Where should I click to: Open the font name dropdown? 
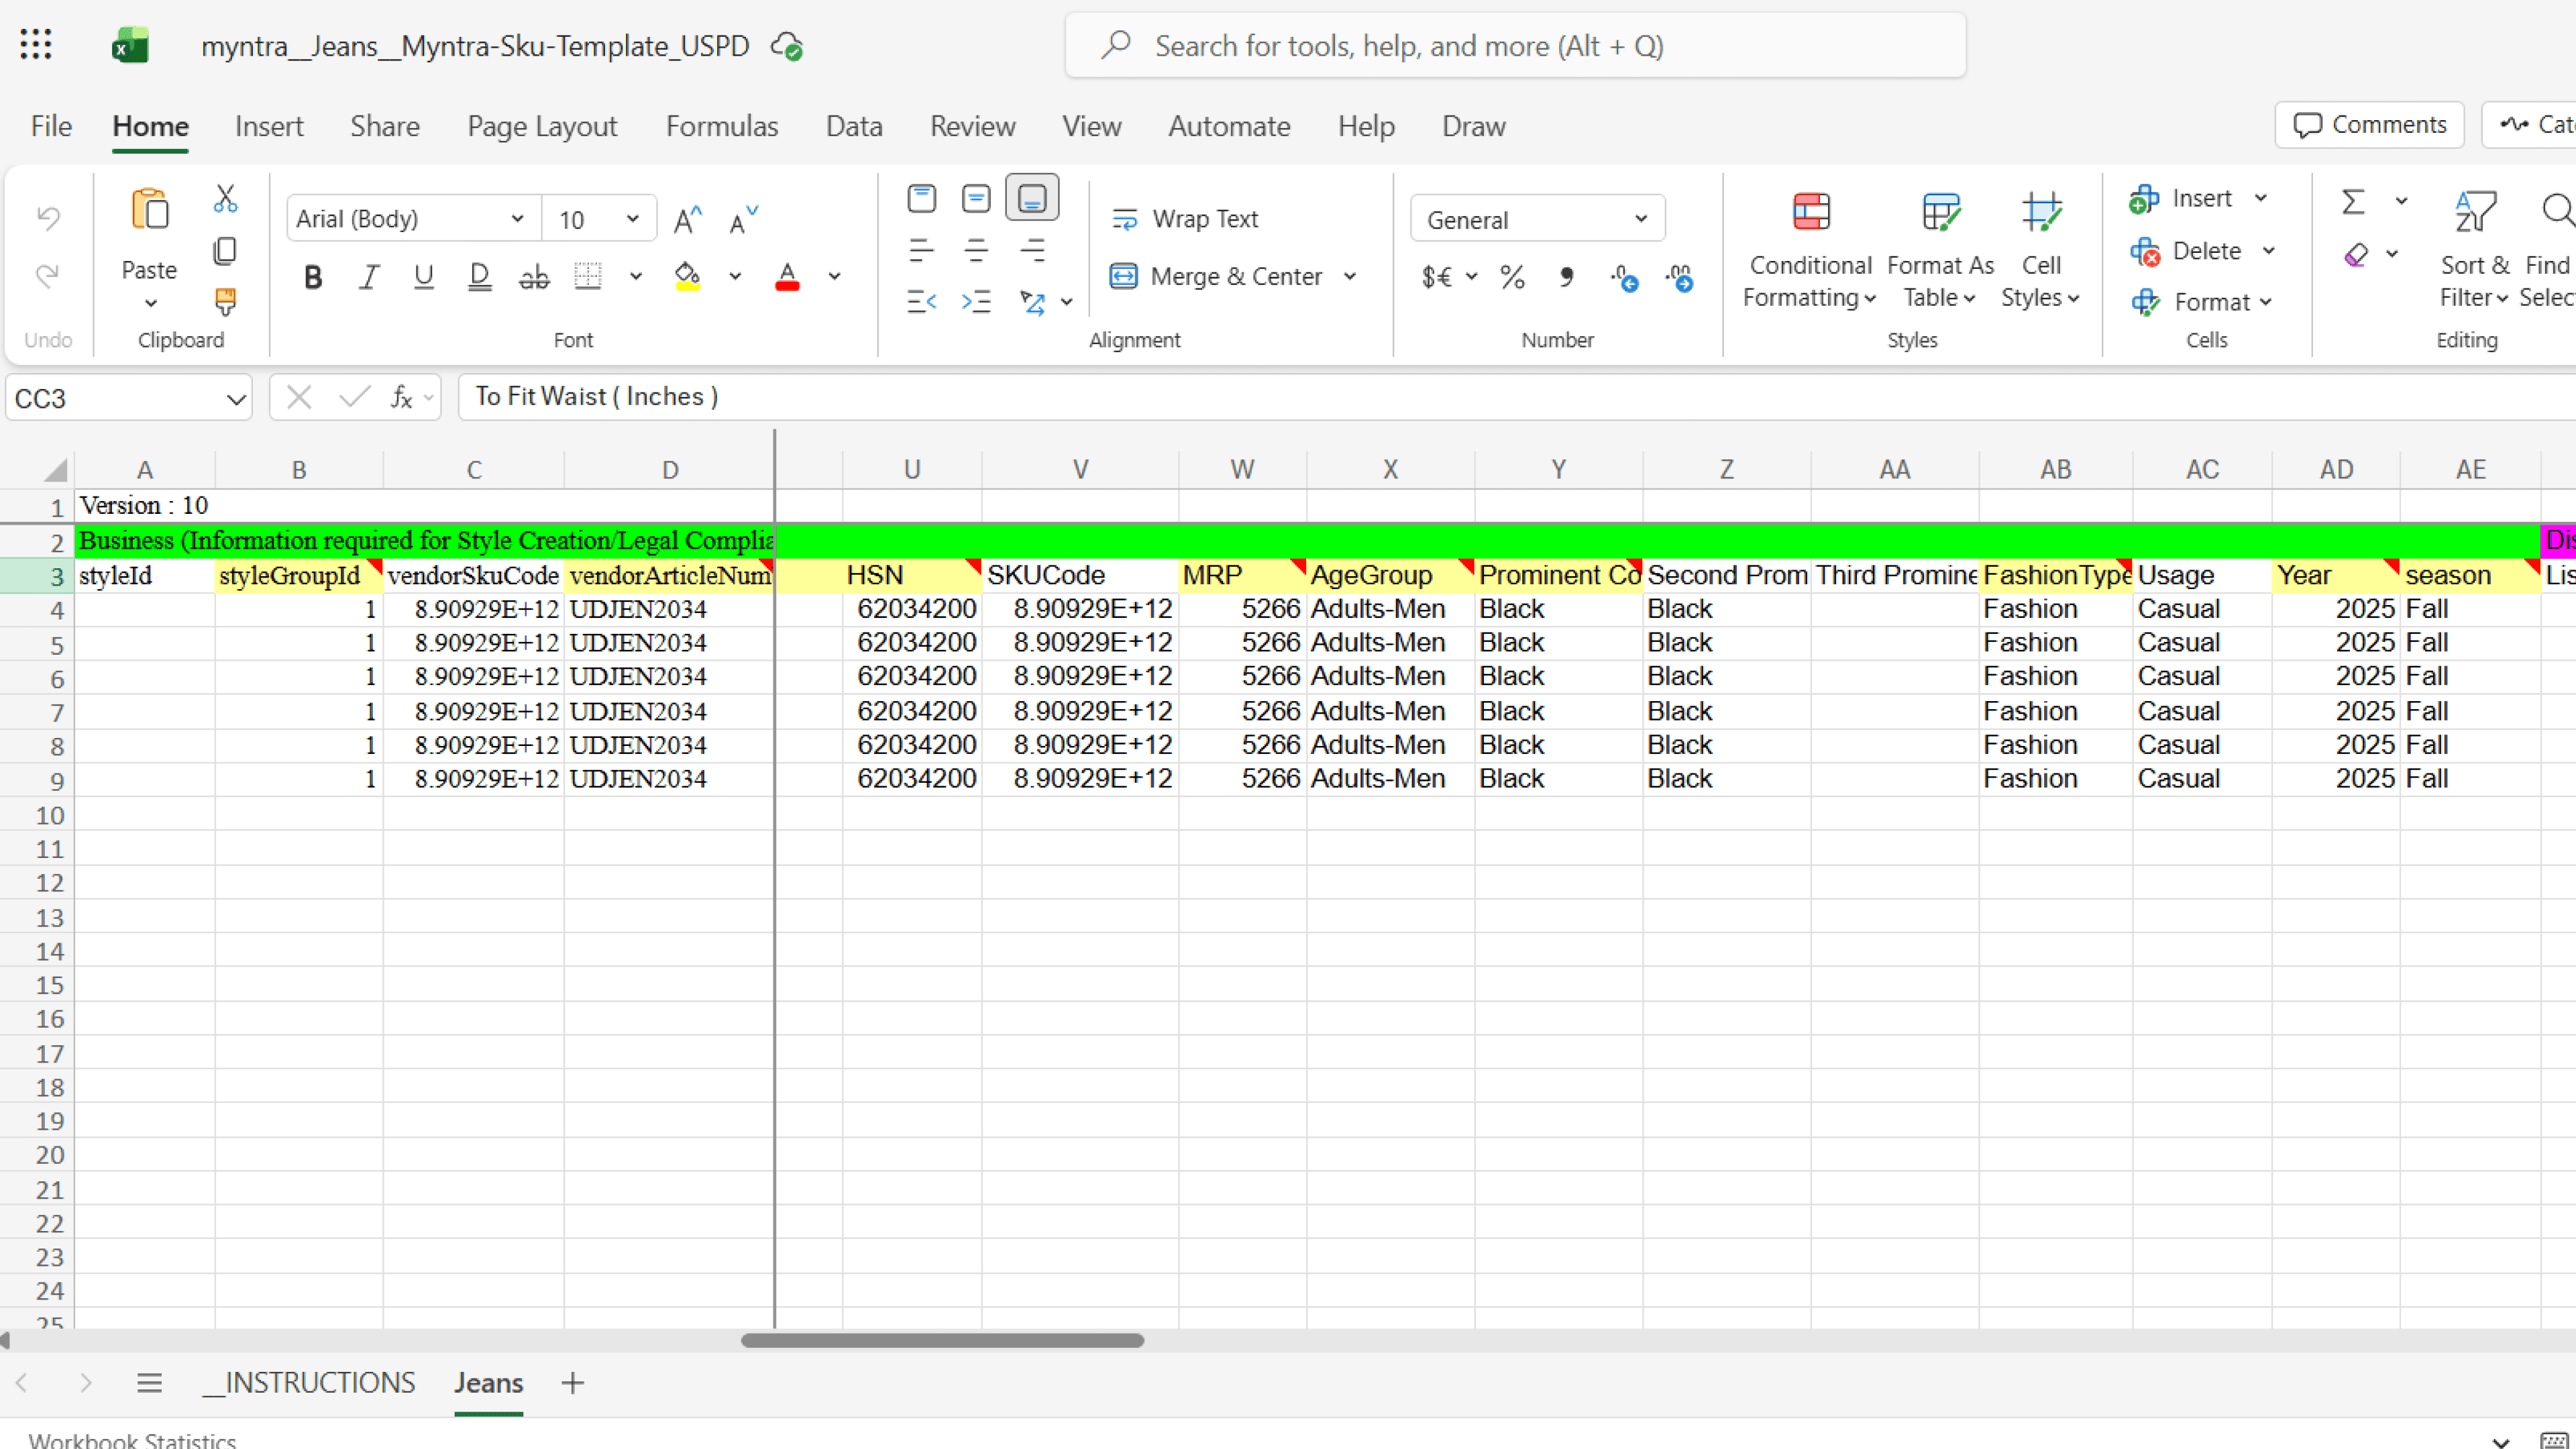(x=516, y=219)
